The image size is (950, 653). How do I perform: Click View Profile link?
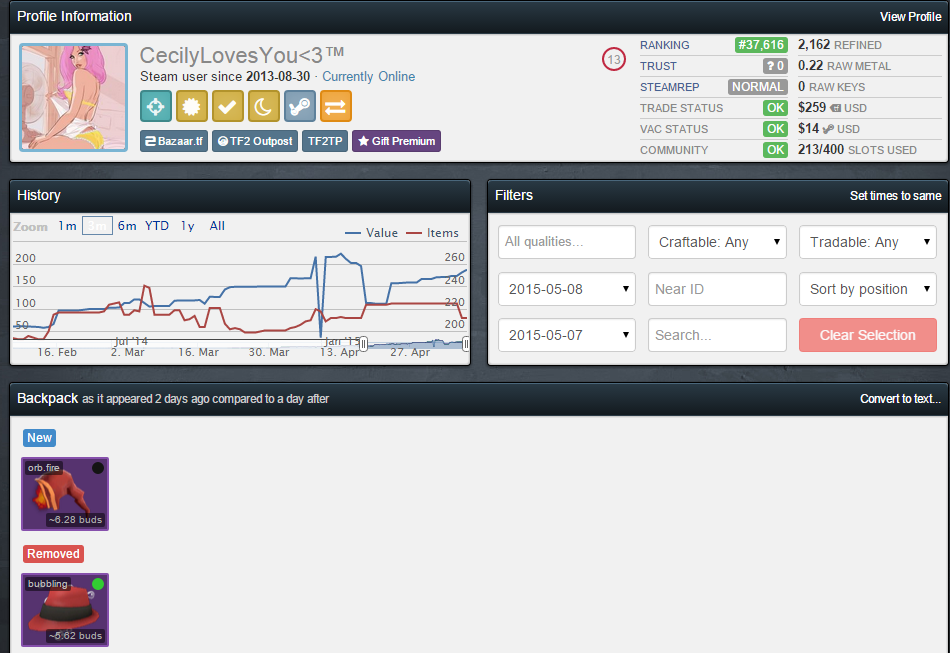(x=910, y=17)
